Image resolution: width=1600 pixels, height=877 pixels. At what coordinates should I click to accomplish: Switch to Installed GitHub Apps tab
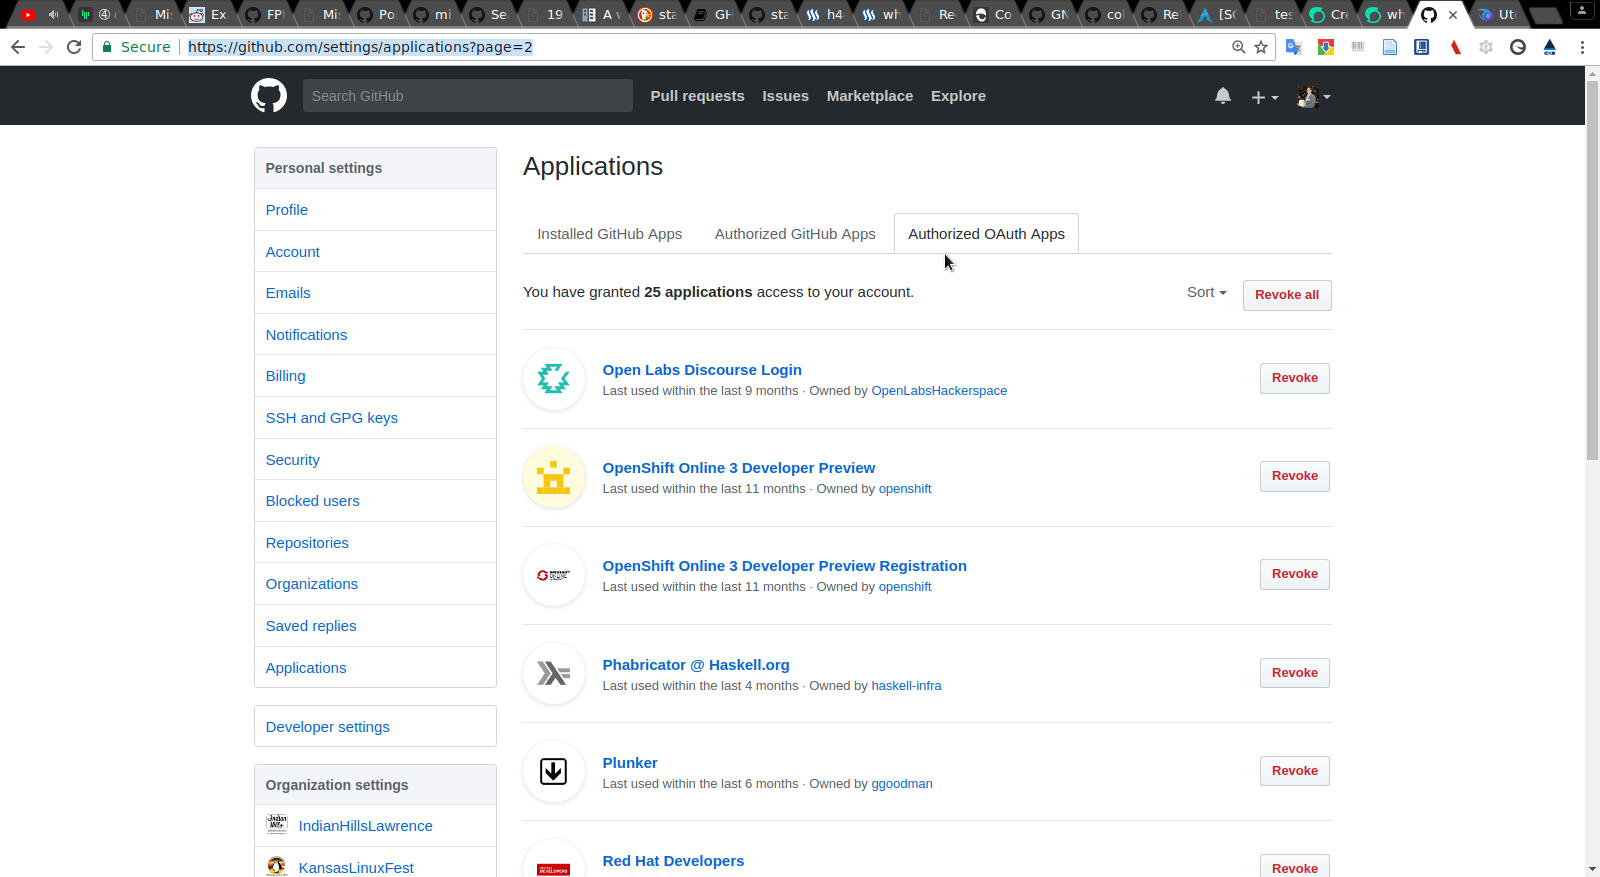pos(609,234)
